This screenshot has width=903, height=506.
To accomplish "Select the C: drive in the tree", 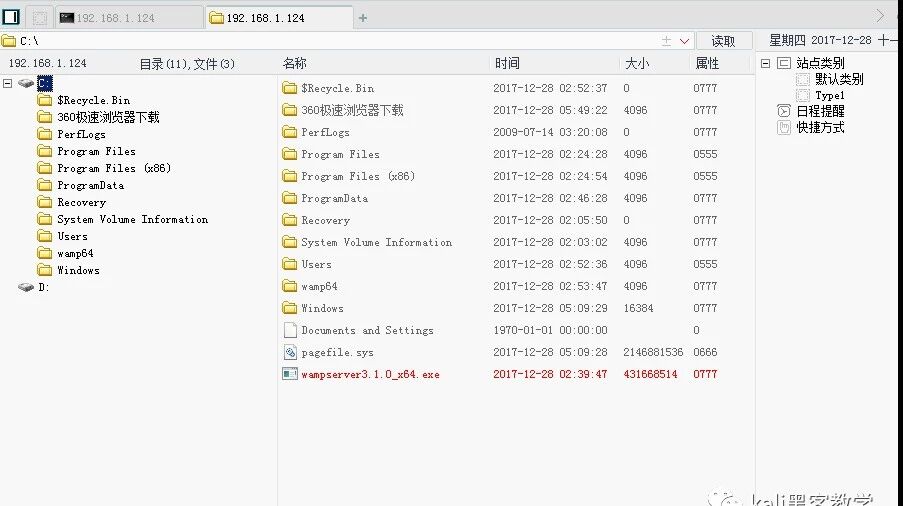I will click(45, 83).
